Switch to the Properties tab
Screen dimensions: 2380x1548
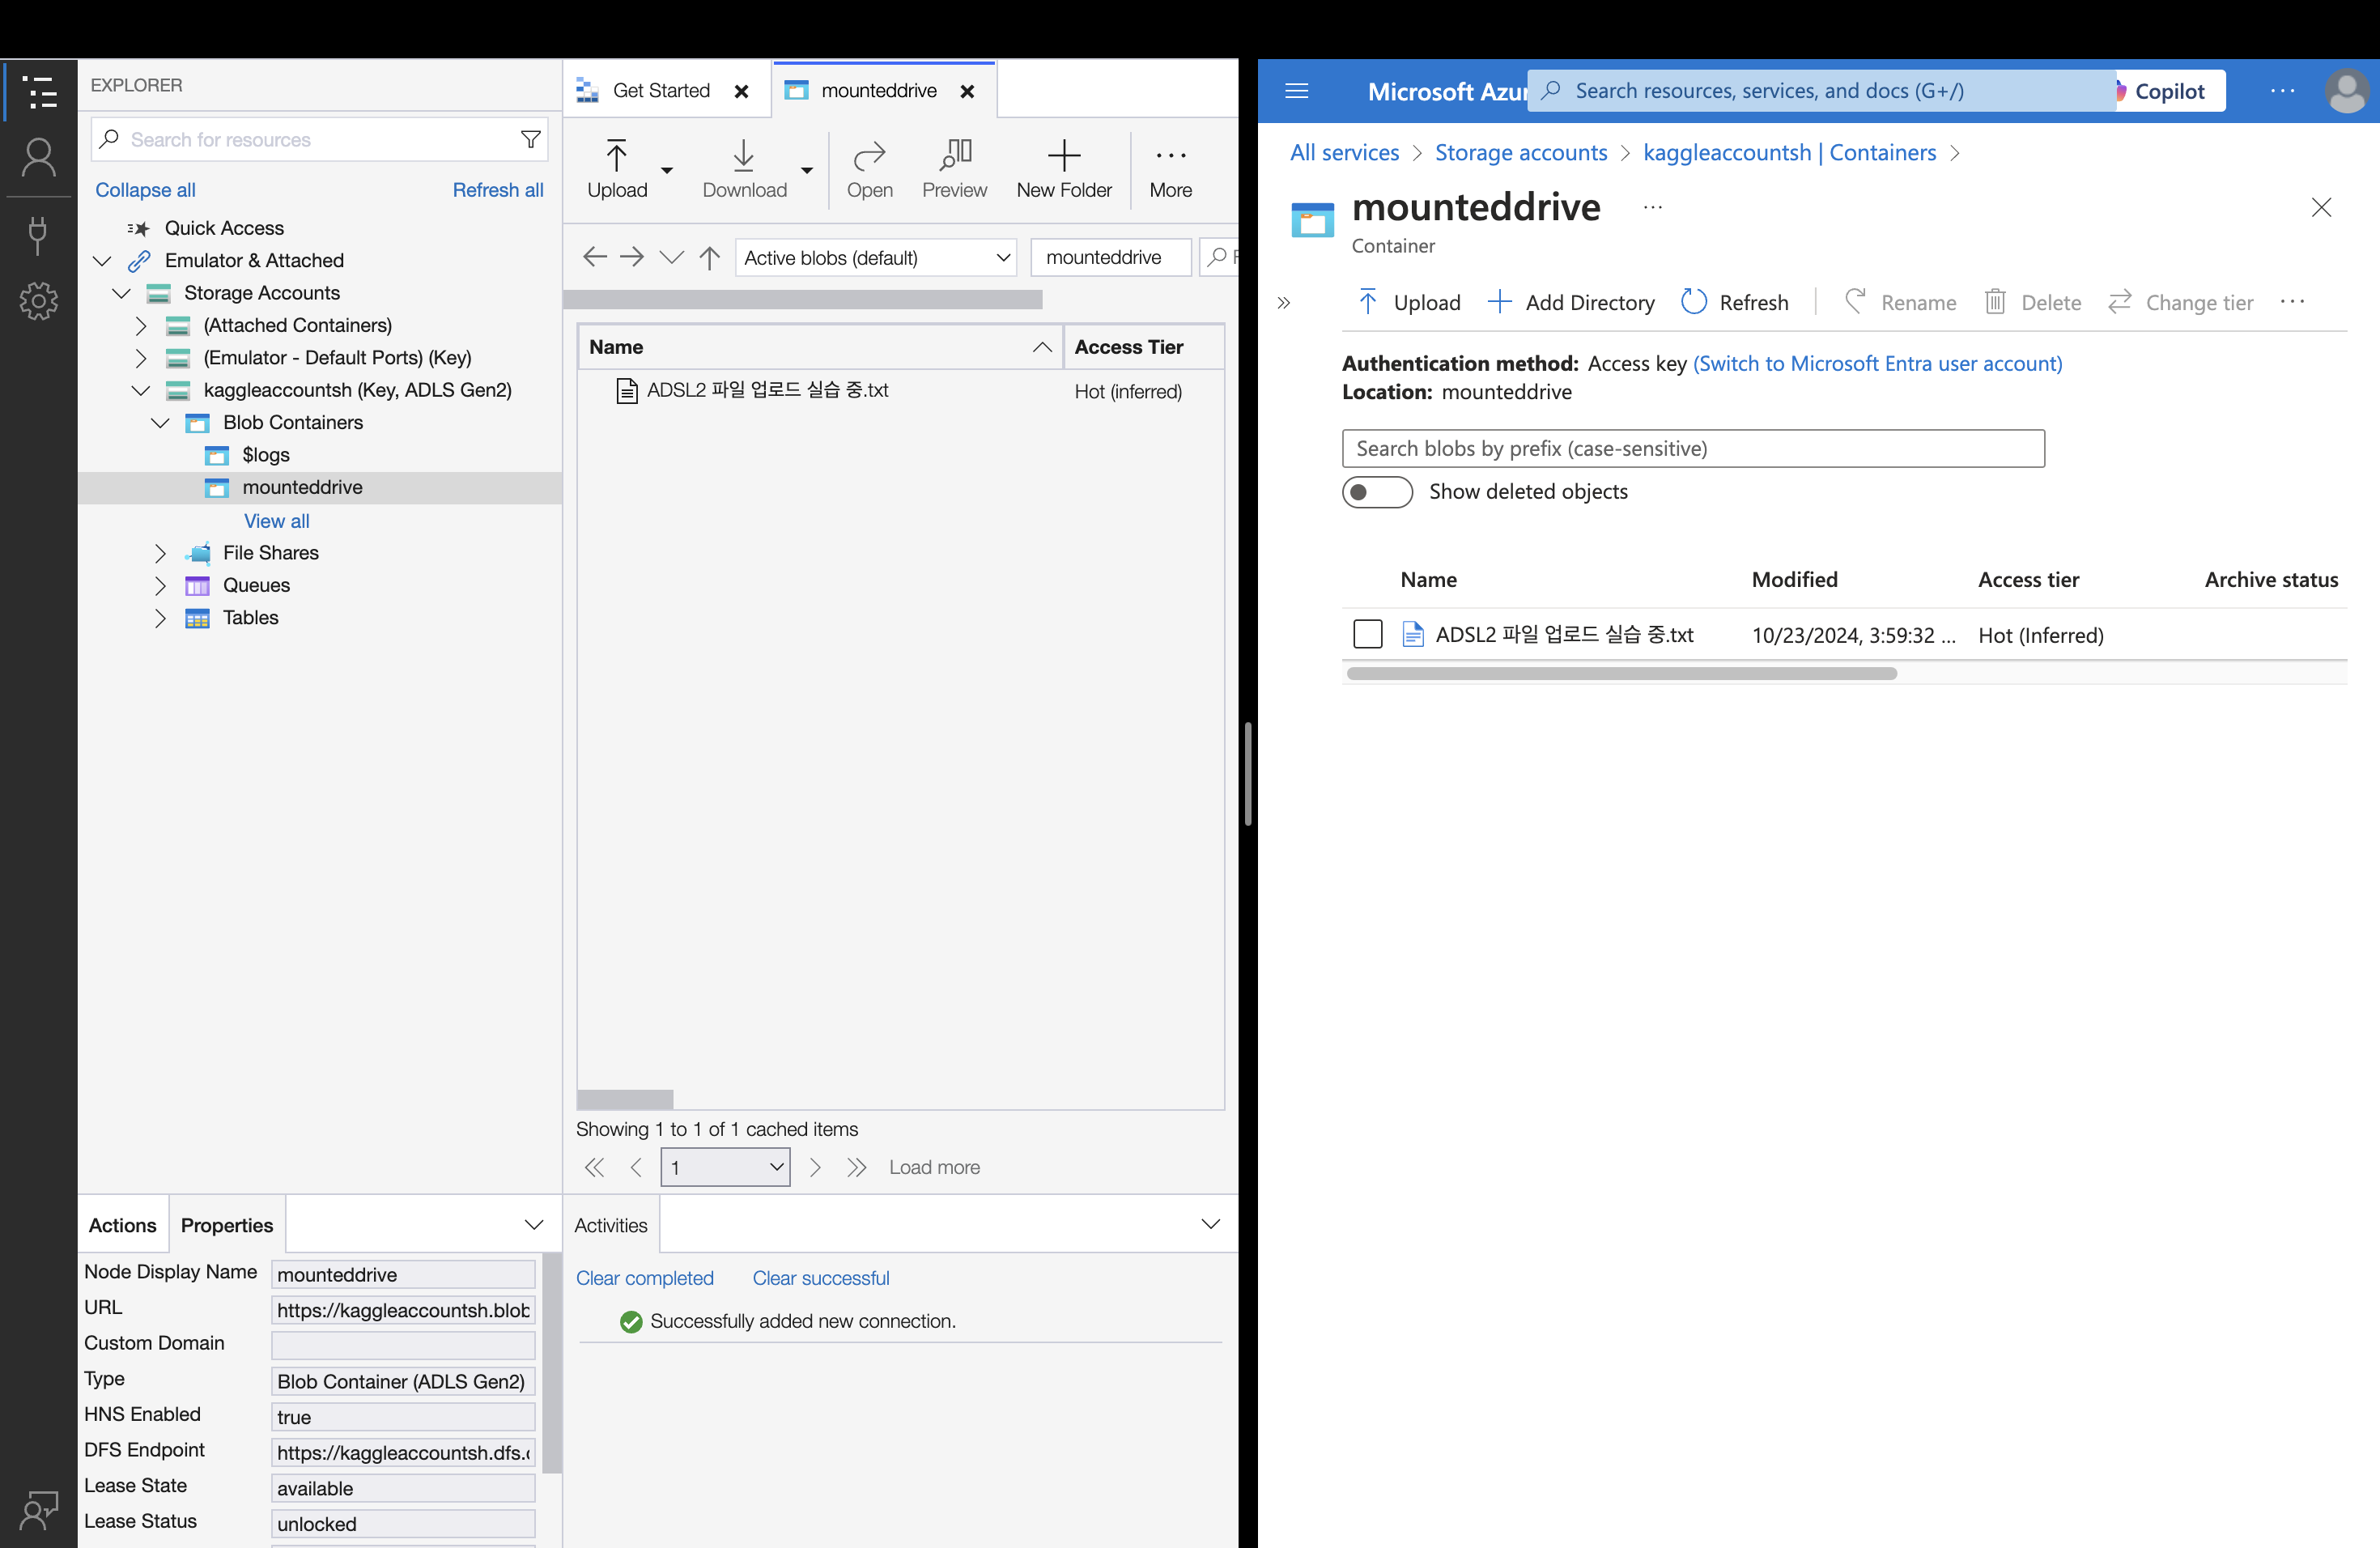pyautogui.click(x=227, y=1225)
